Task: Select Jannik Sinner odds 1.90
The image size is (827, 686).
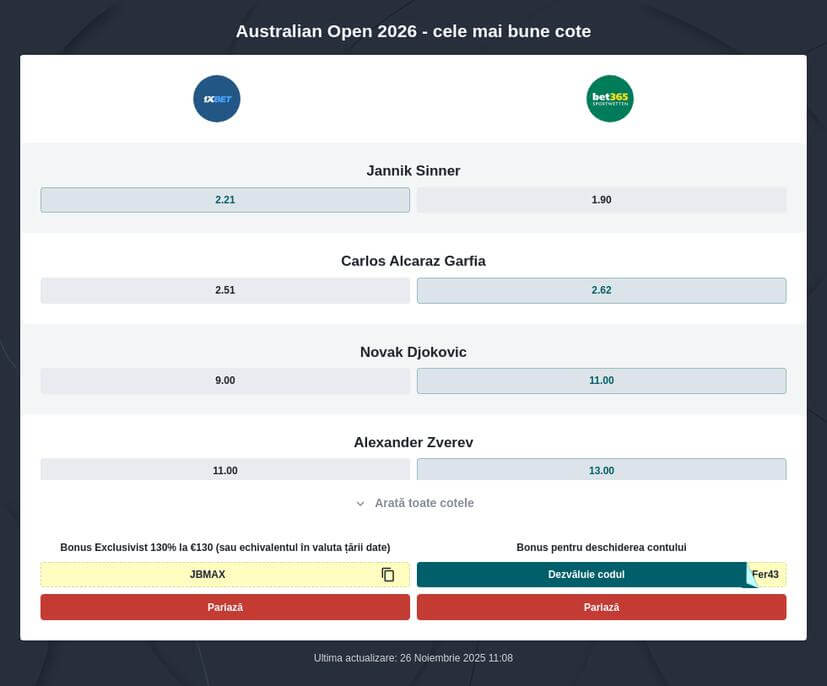Action: 601,200
